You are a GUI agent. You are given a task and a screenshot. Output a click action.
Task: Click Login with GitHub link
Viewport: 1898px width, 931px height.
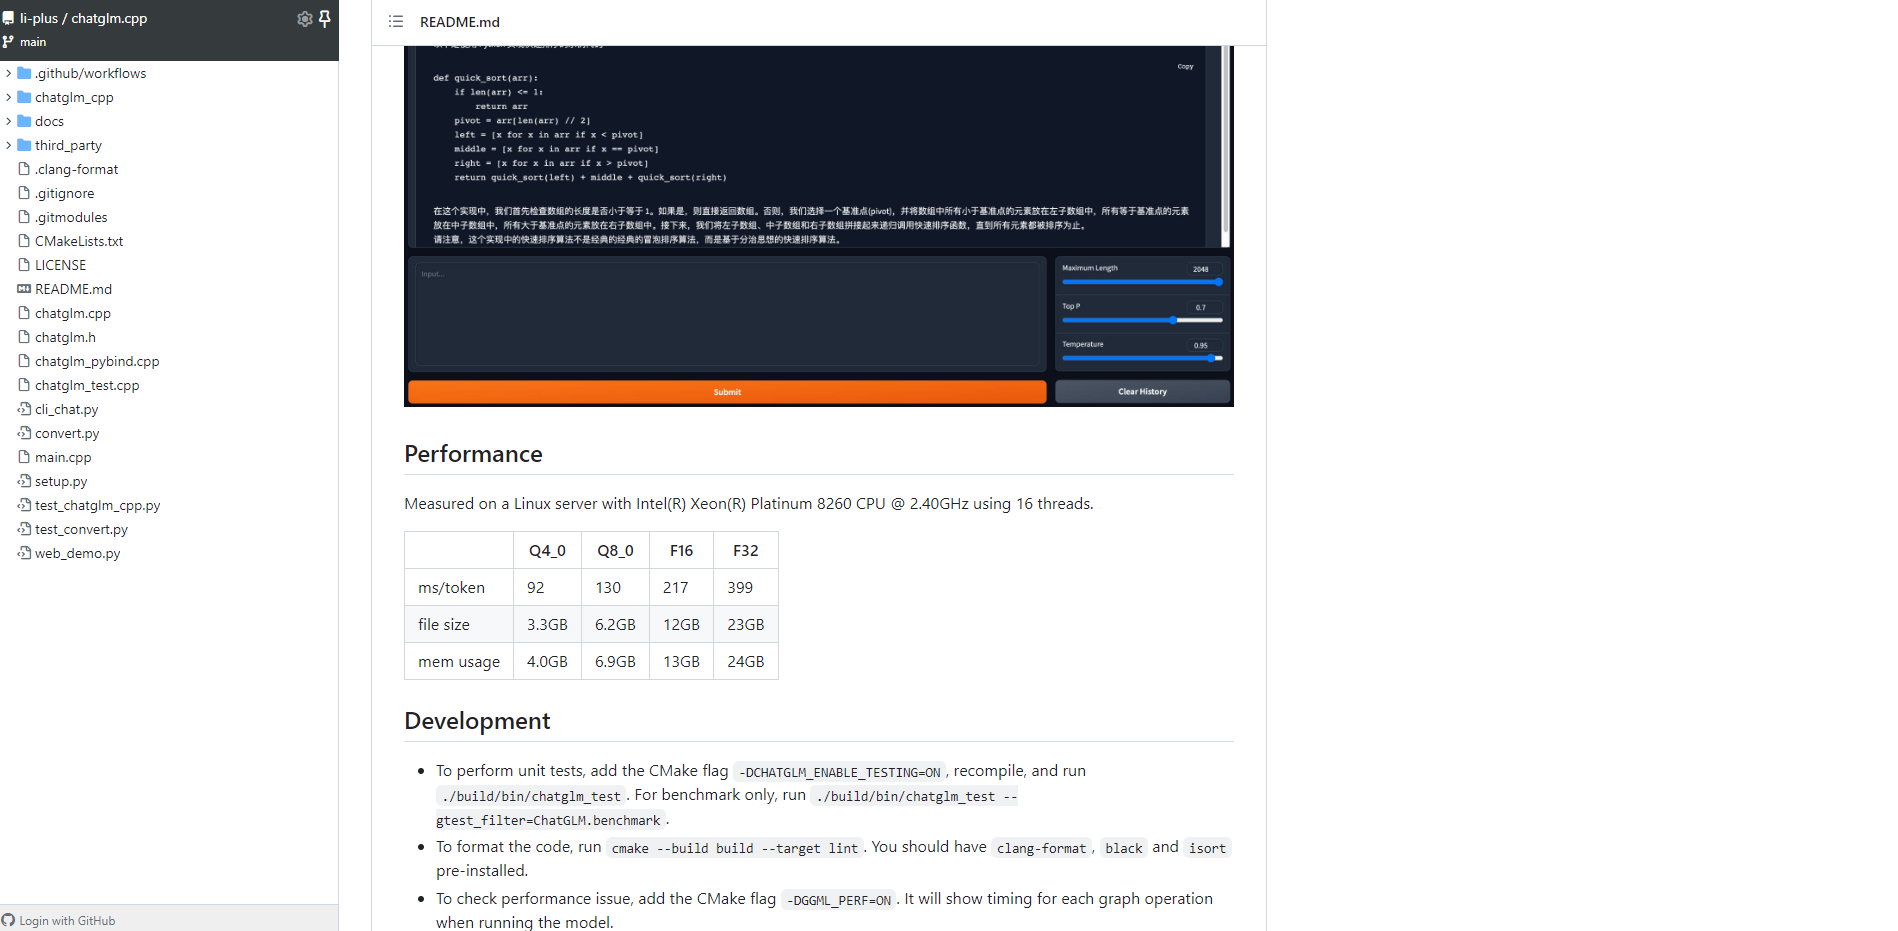[x=67, y=920]
